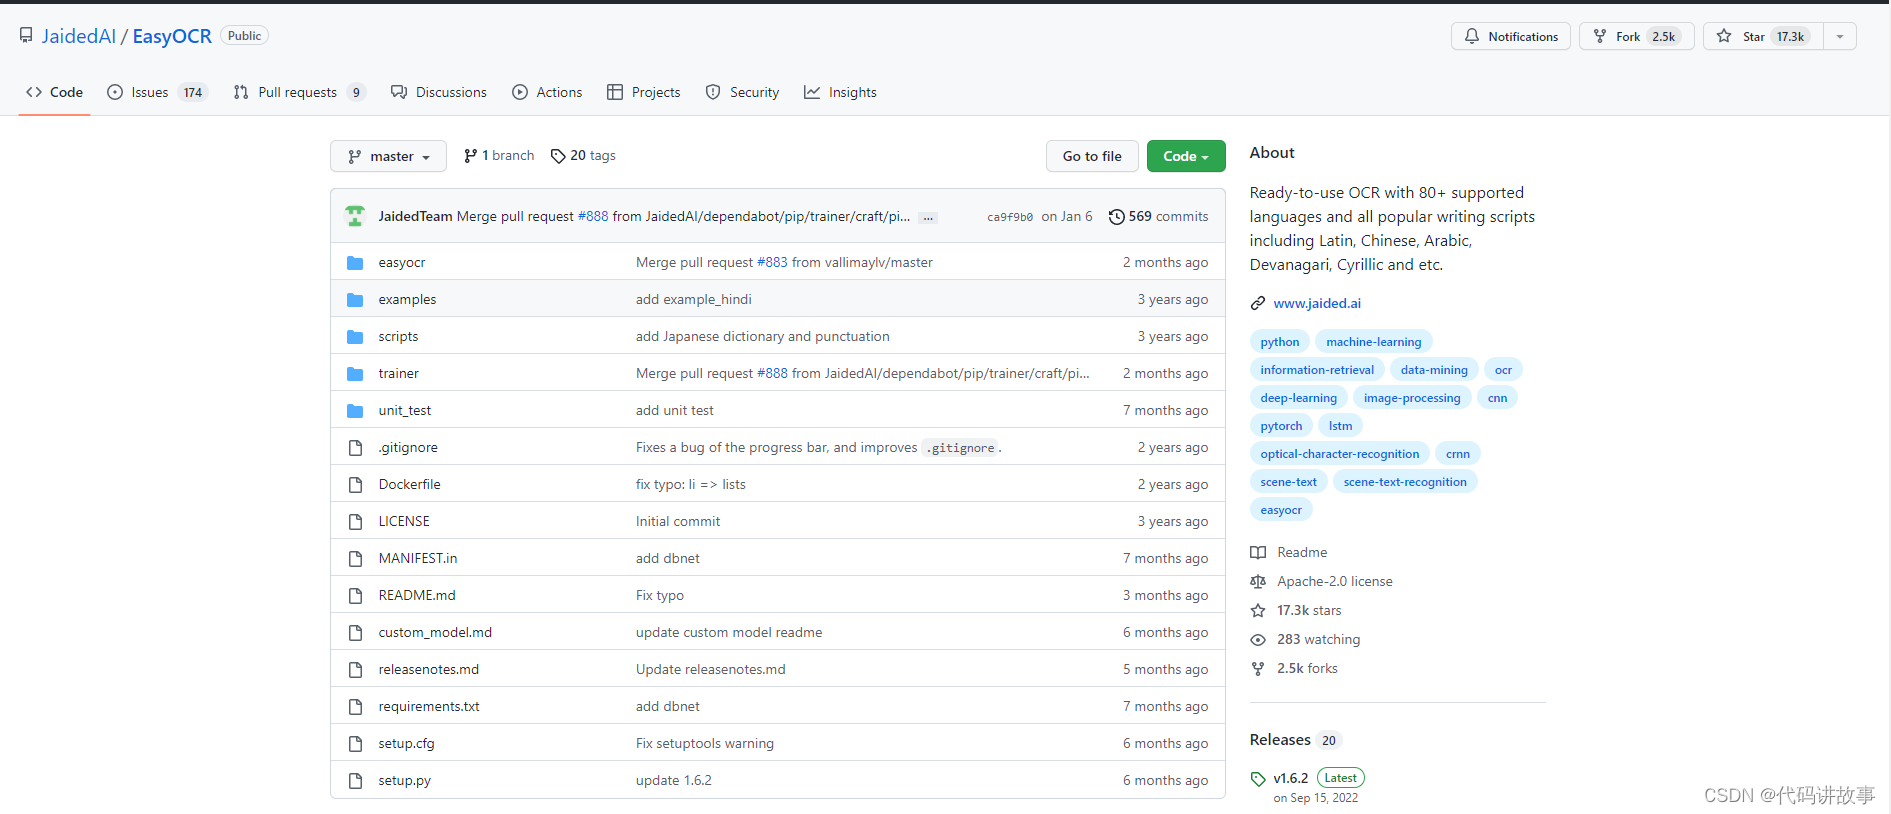Select the optical-character-recognition topic tag
Viewport: 1891px width, 814px height.
point(1340,454)
